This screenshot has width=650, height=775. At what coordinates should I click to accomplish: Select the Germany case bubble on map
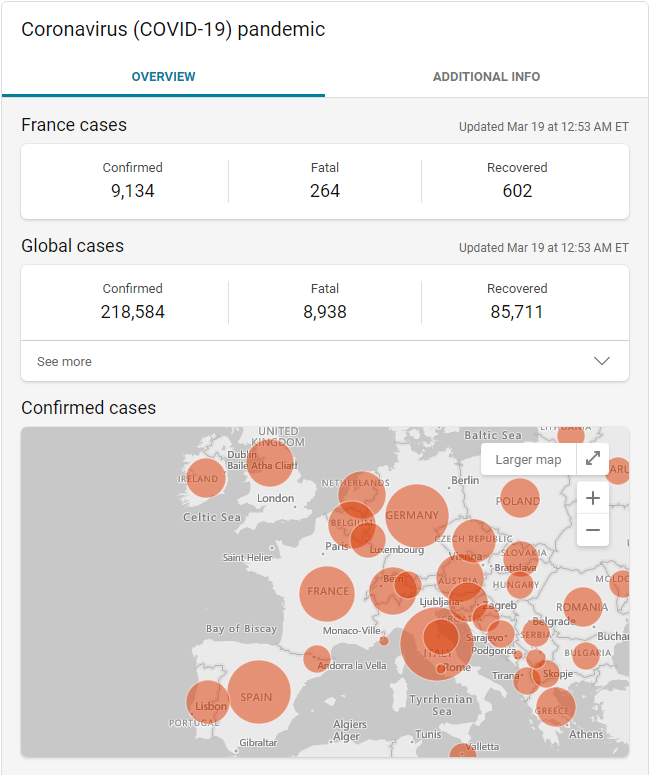click(416, 516)
